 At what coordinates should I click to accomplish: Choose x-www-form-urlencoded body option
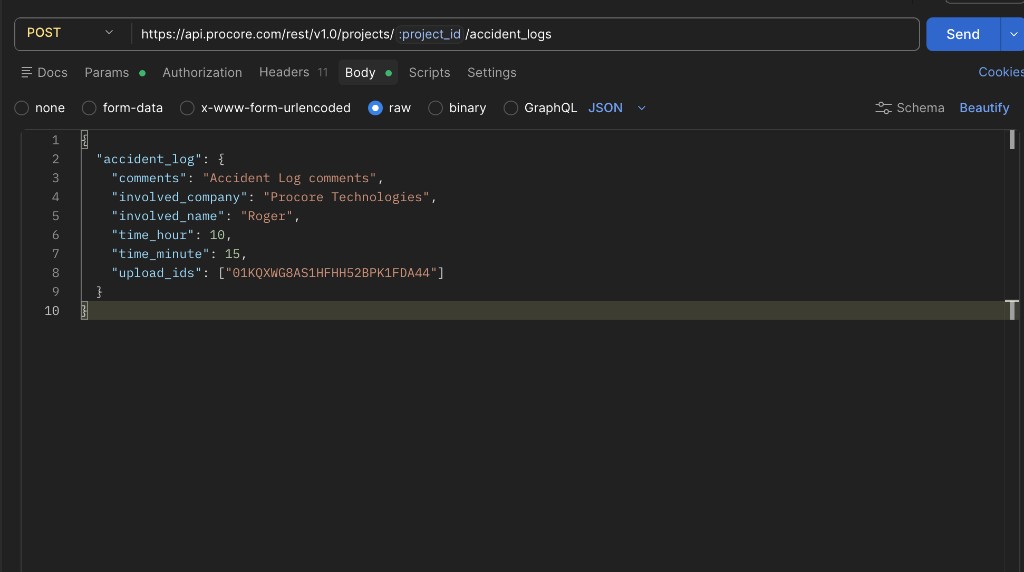click(187, 108)
